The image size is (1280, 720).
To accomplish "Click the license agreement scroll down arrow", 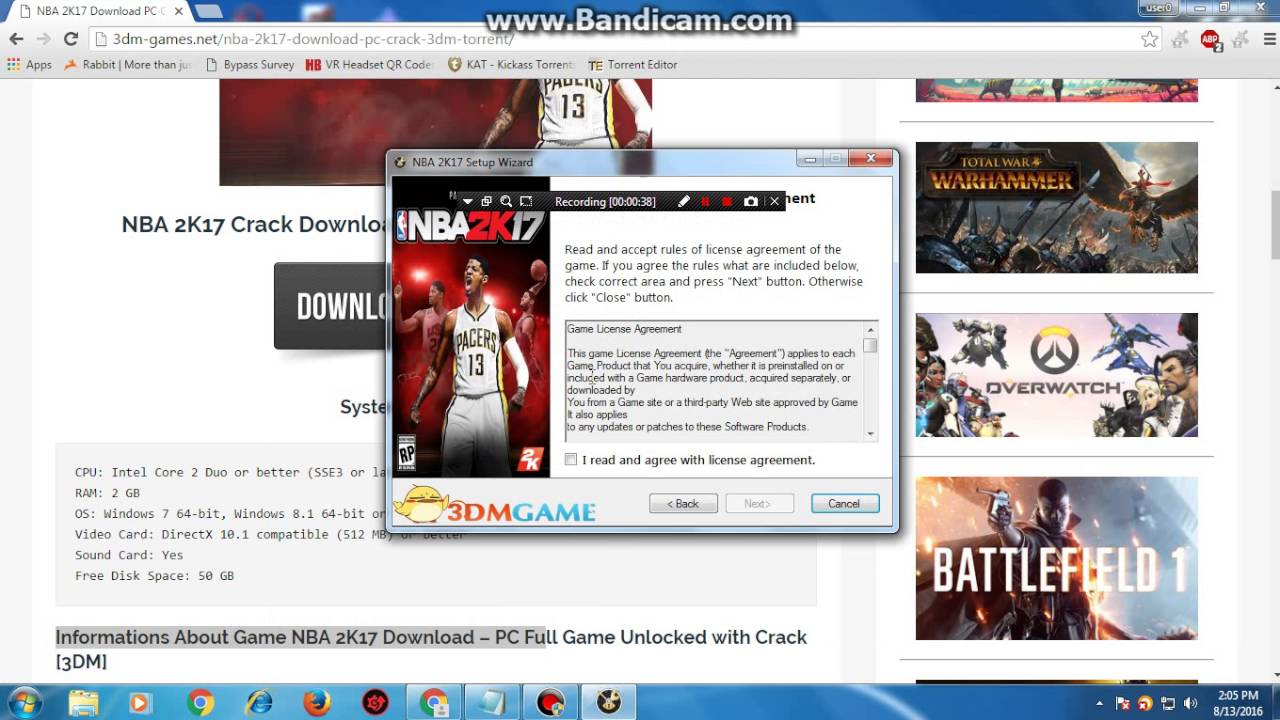I will pyautogui.click(x=870, y=434).
